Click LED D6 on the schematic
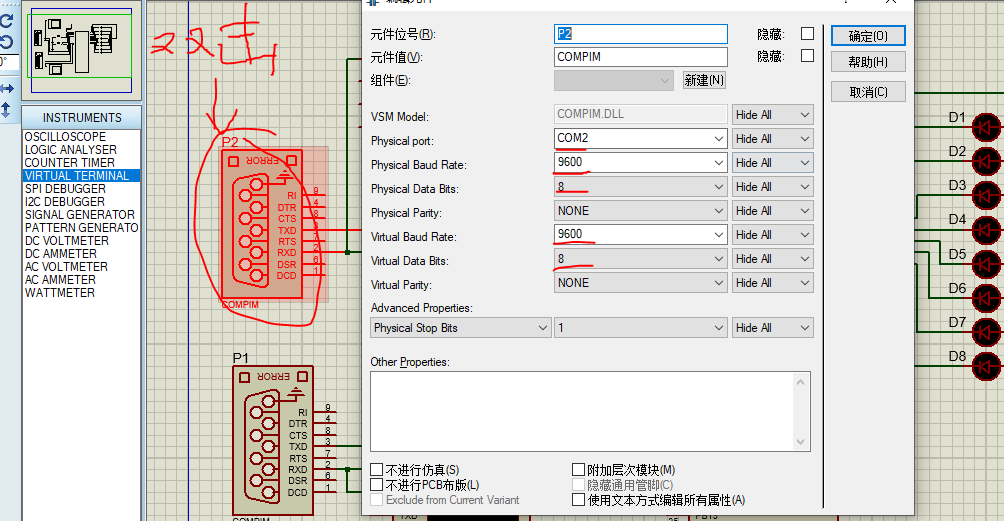1004x521 pixels. click(986, 298)
